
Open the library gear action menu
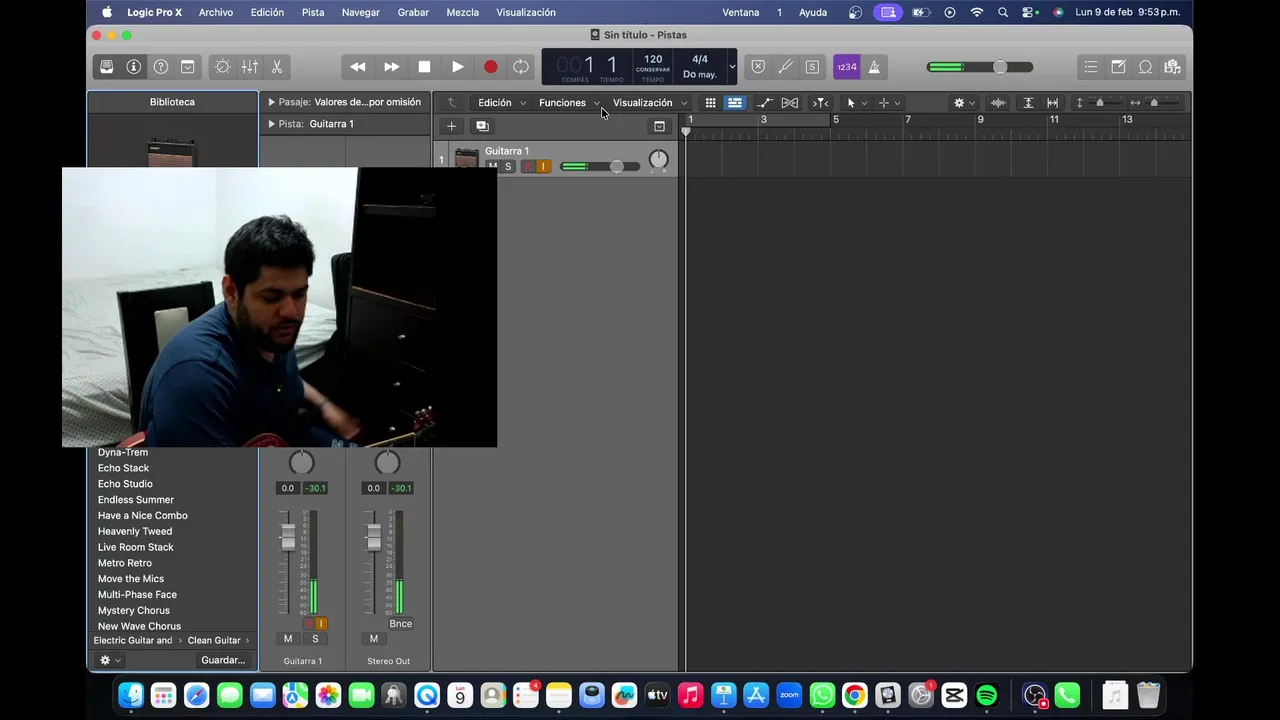click(109, 660)
